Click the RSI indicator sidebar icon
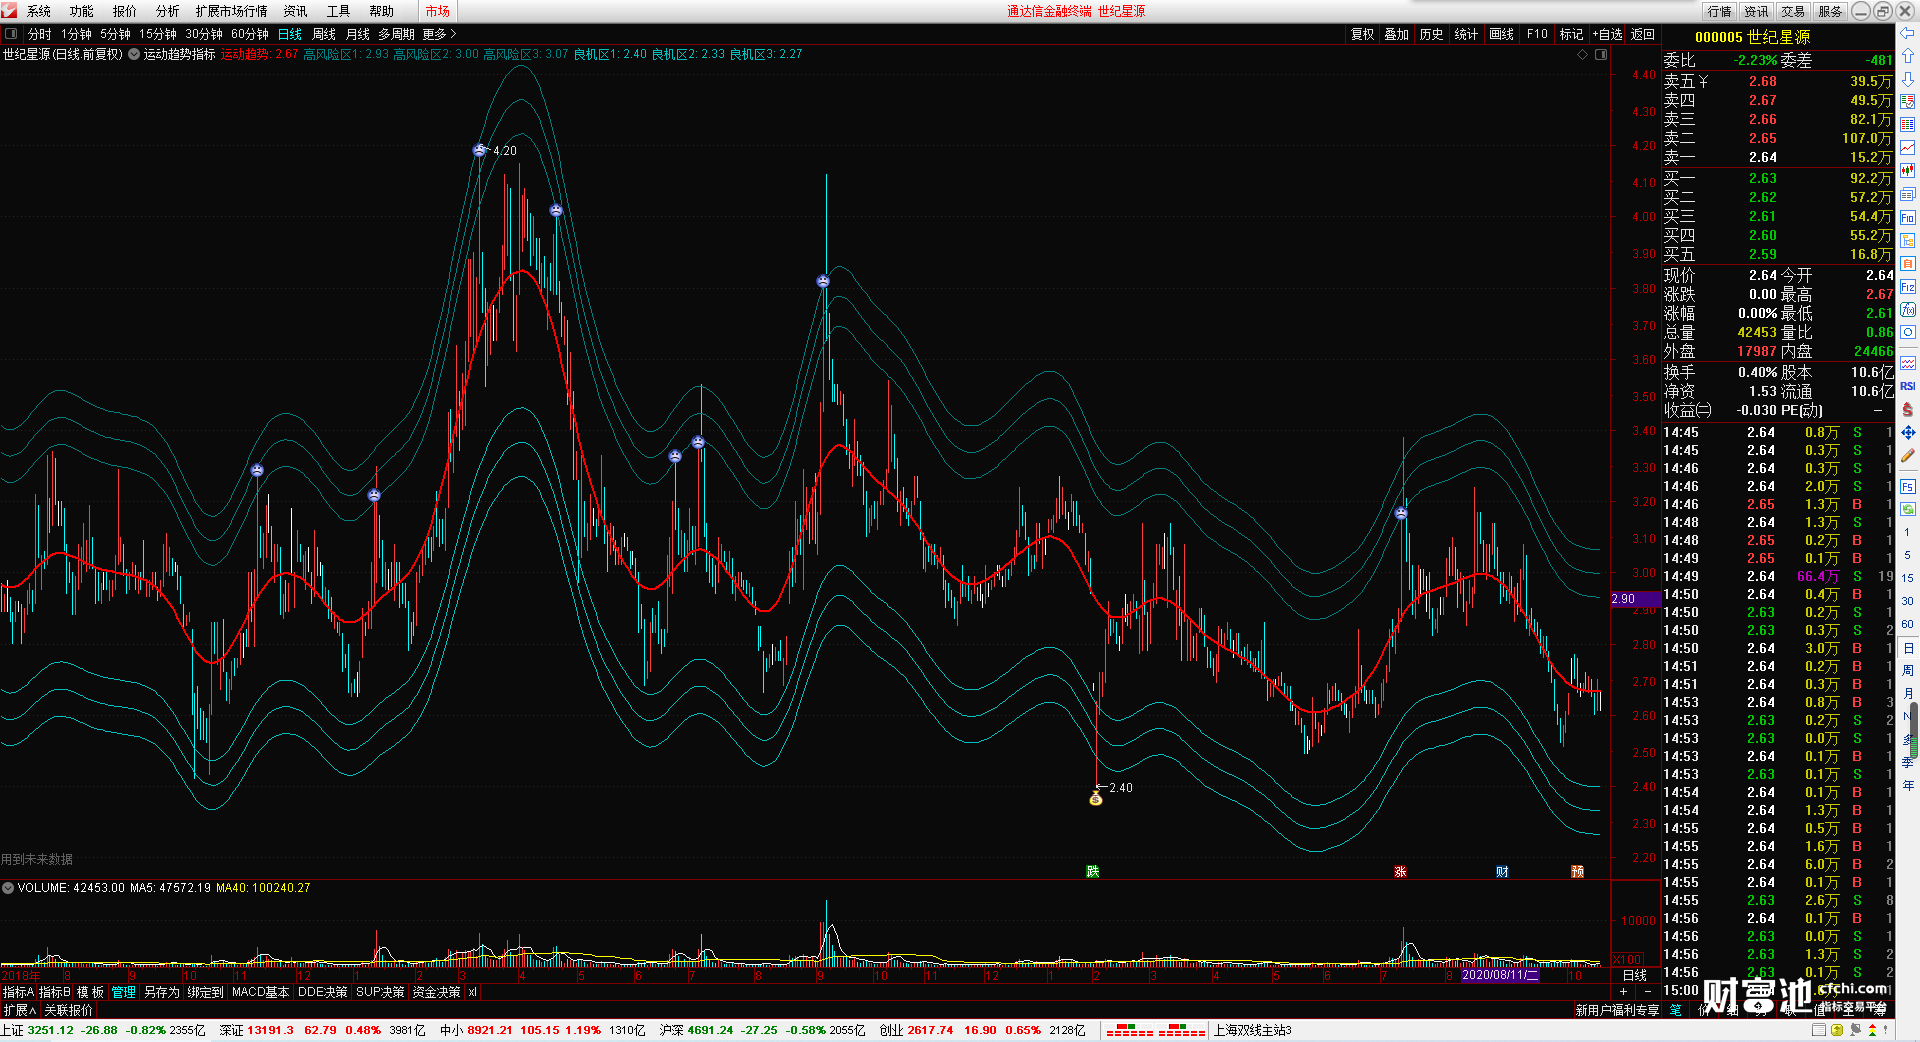Screen dimensions: 1920x1042 tap(1908, 386)
